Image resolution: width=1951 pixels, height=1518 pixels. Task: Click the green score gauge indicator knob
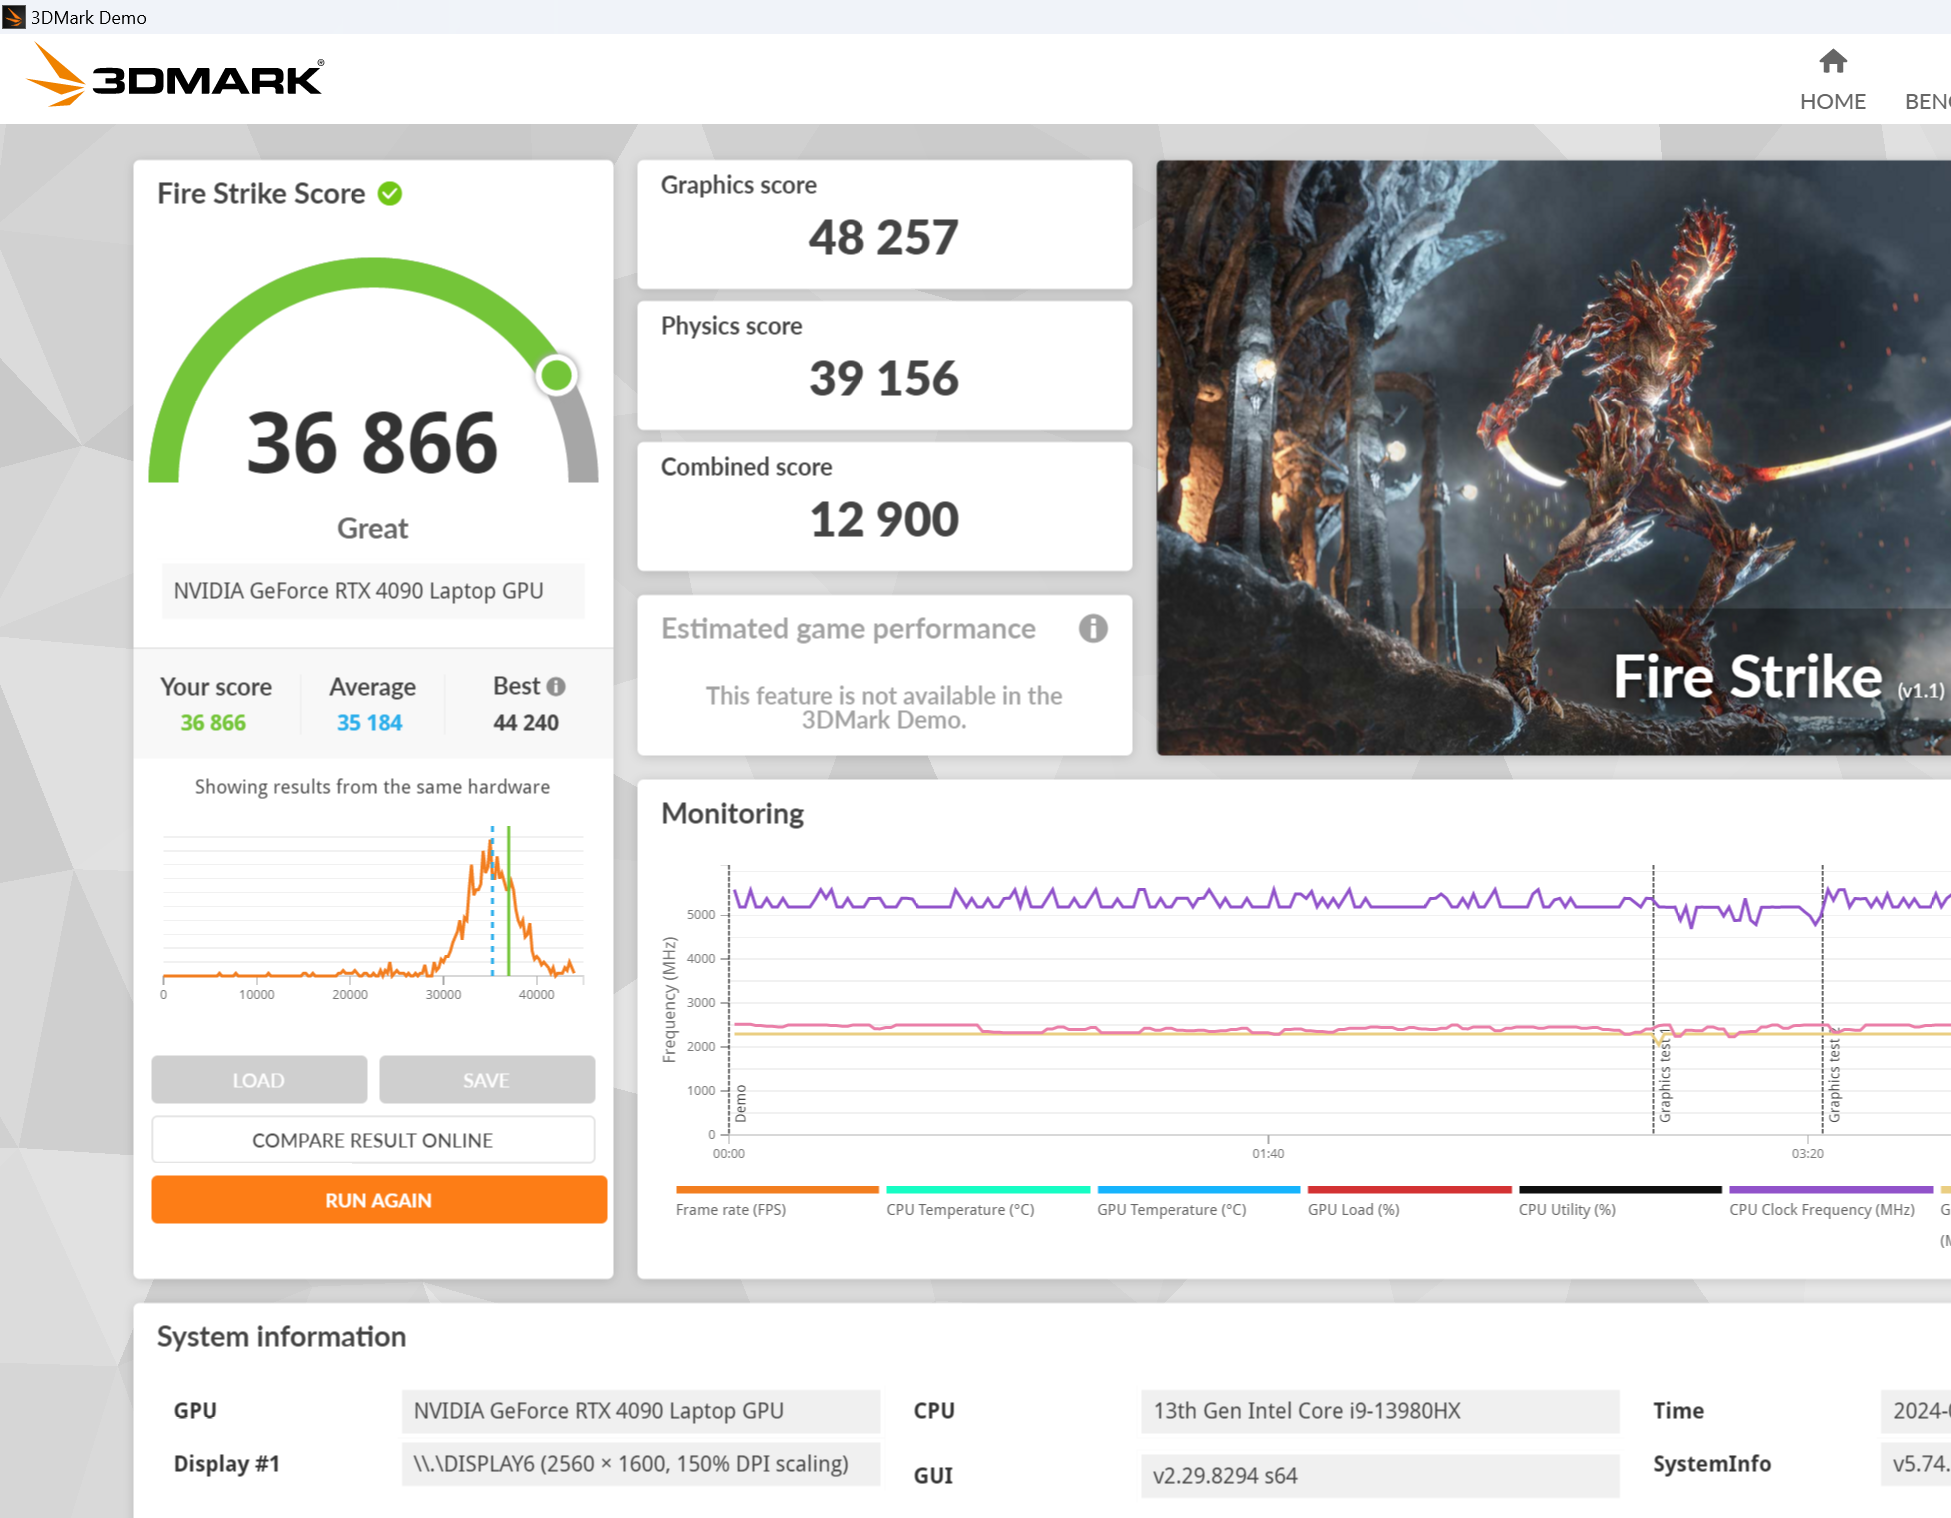click(x=556, y=376)
